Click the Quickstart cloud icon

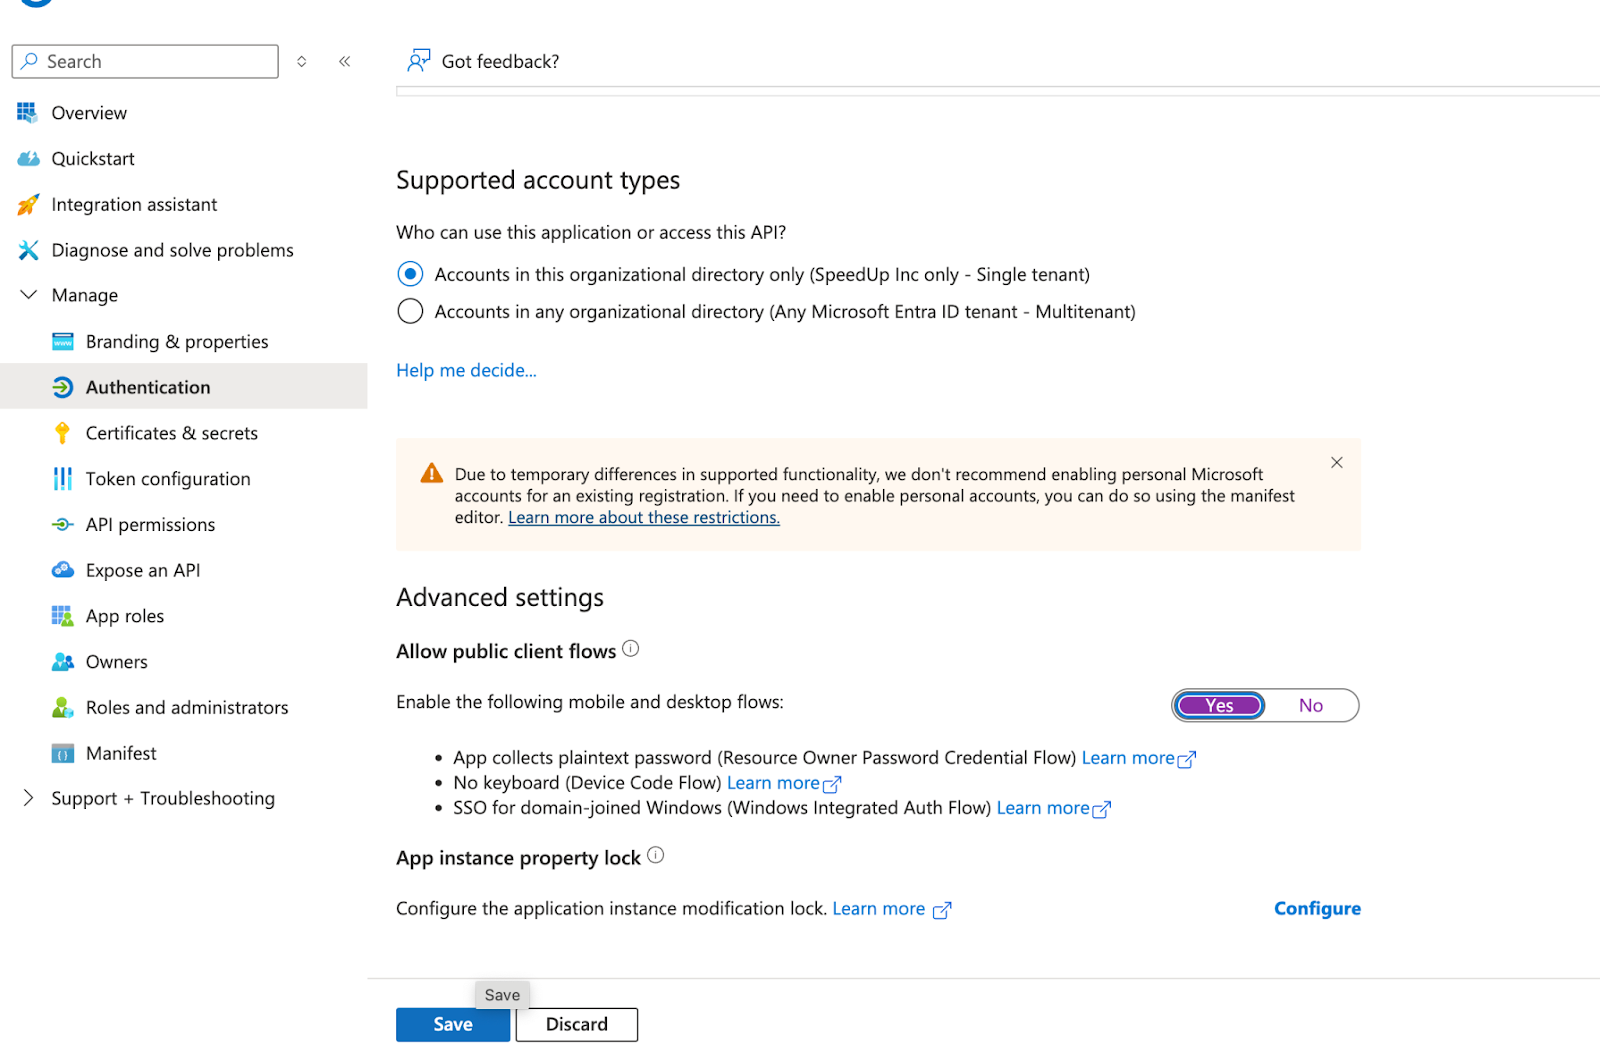[28, 159]
